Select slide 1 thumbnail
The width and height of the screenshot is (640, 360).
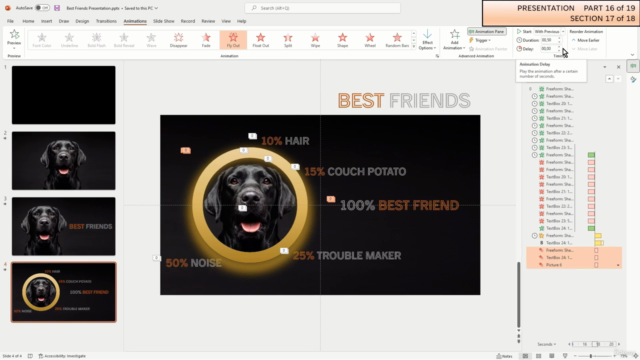point(64,95)
